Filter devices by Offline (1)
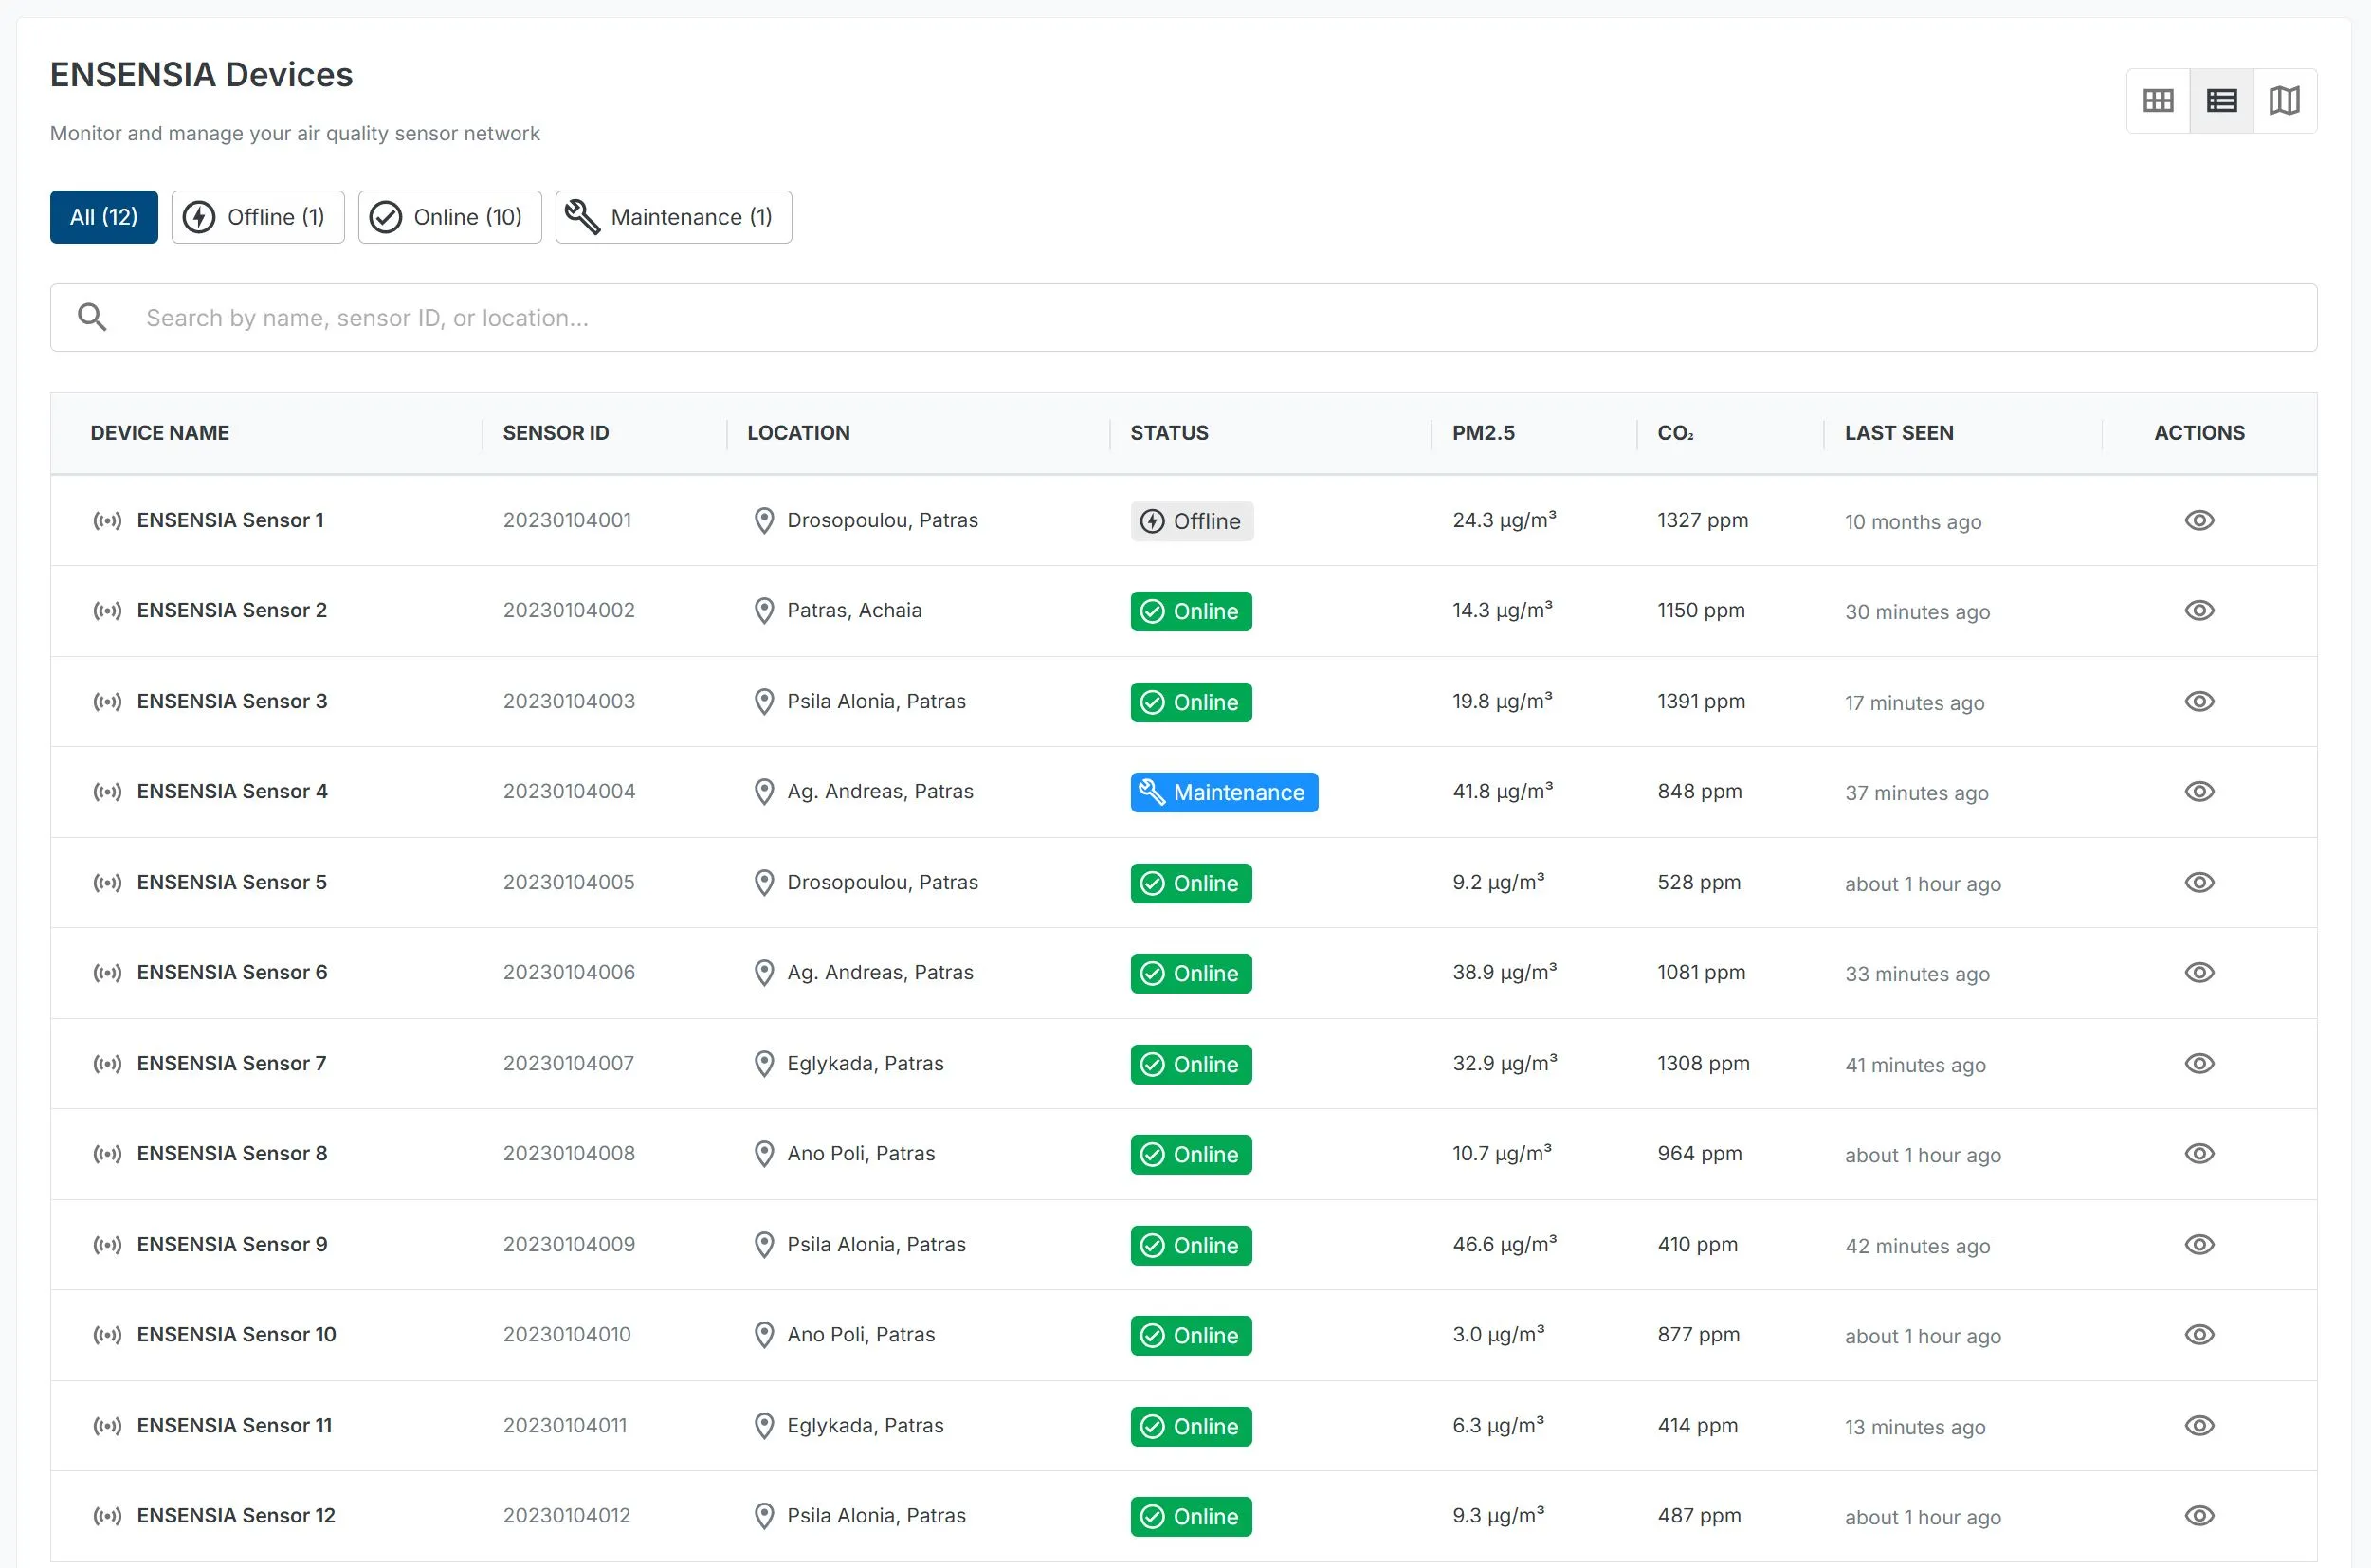The image size is (2371, 1568). click(x=258, y=217)
